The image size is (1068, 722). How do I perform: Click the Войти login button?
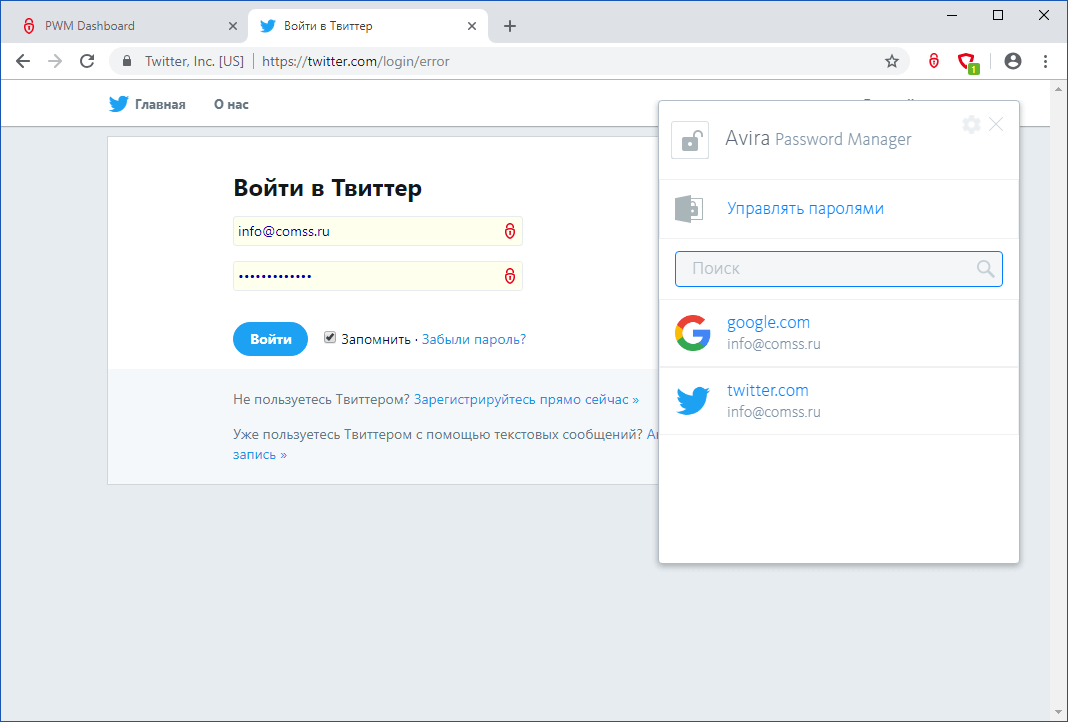(x=270, y=338)
